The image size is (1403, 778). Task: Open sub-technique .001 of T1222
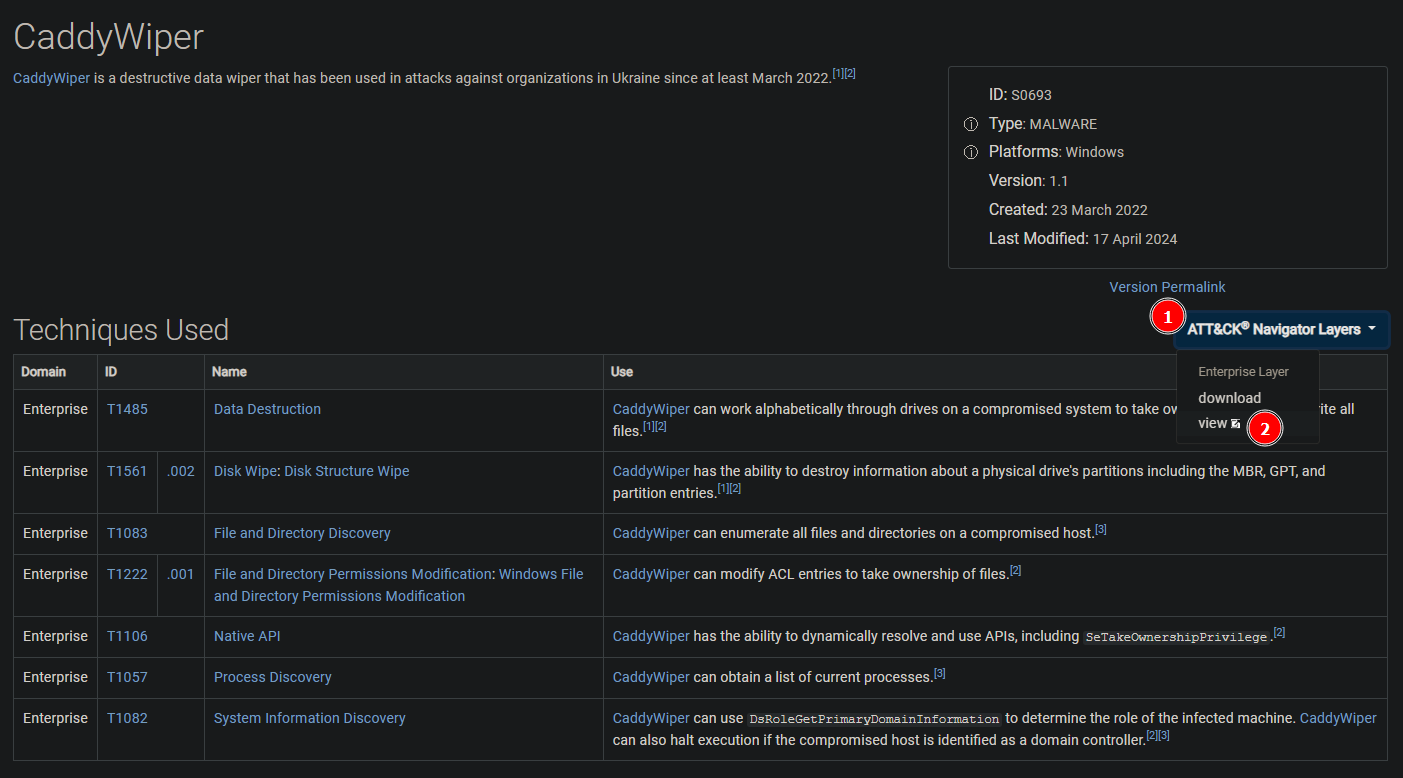pos(180,574)
